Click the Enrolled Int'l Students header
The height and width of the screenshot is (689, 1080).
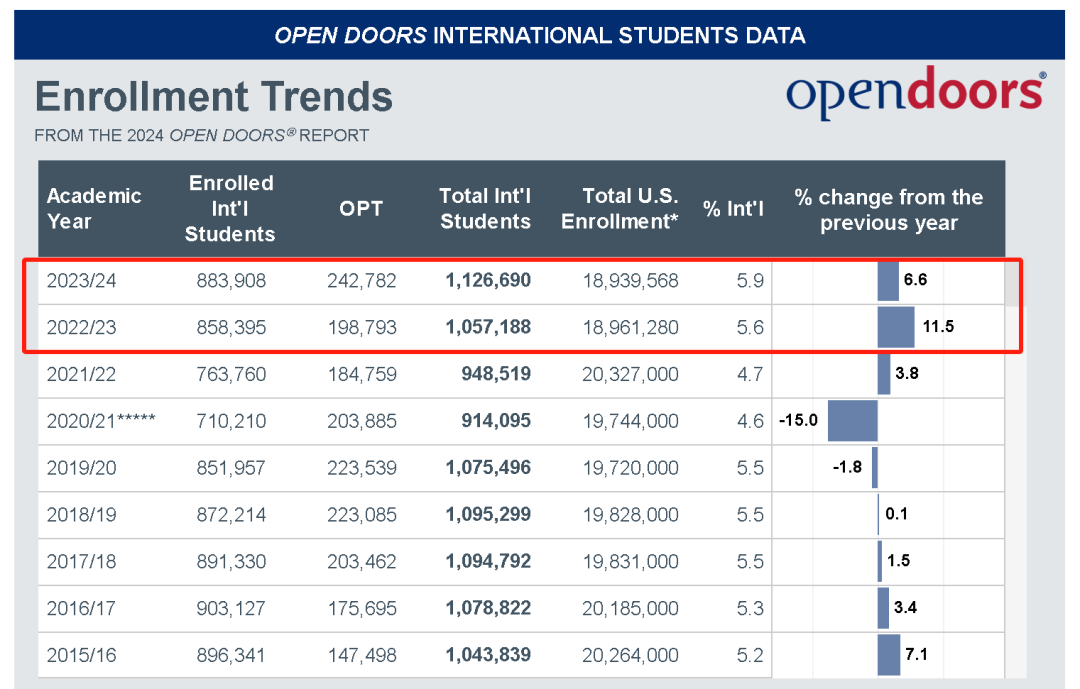click(230, 208)
